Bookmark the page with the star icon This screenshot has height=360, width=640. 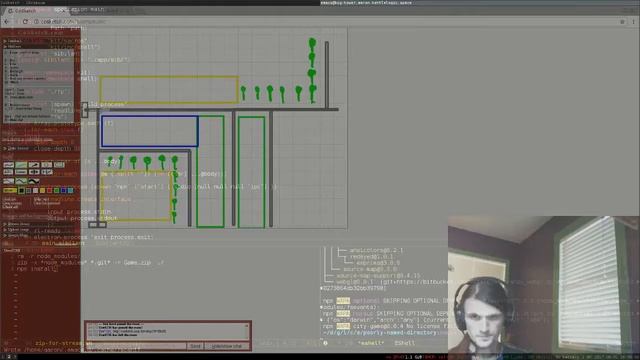coord(622,22)
